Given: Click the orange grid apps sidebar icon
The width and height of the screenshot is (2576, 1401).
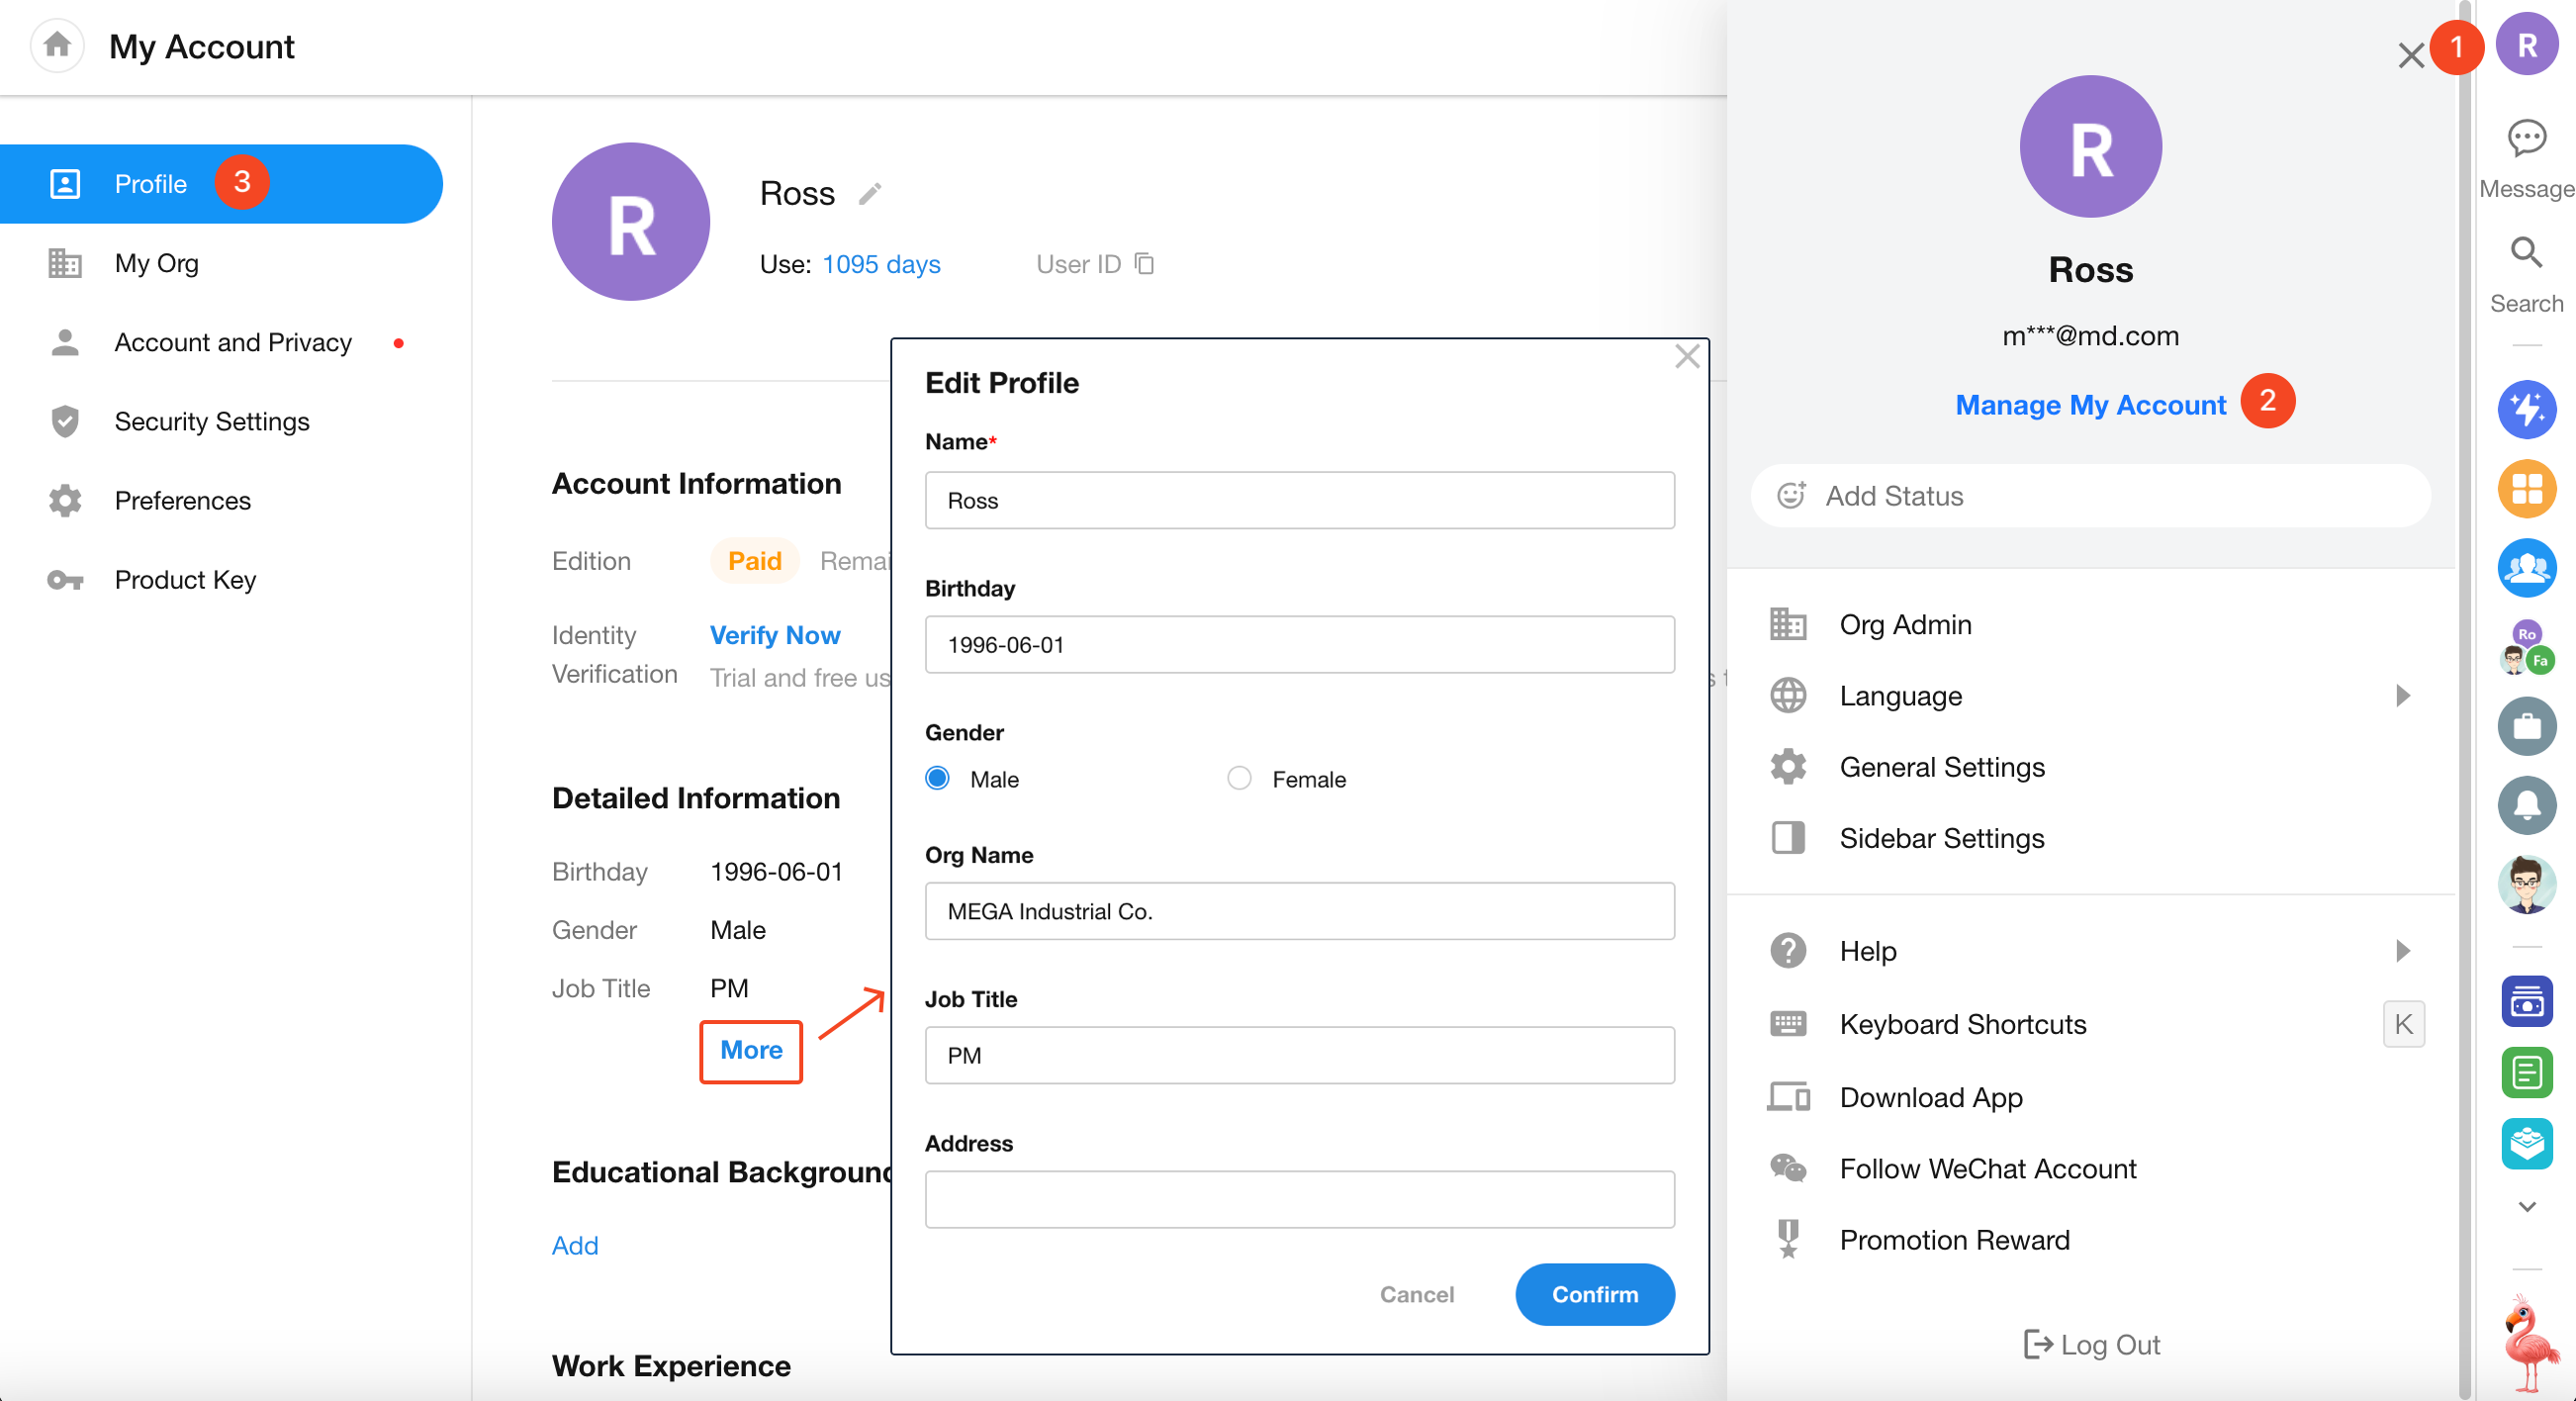Looking at the screenshot, I should pyautogui.click(x=2526, y=489).
